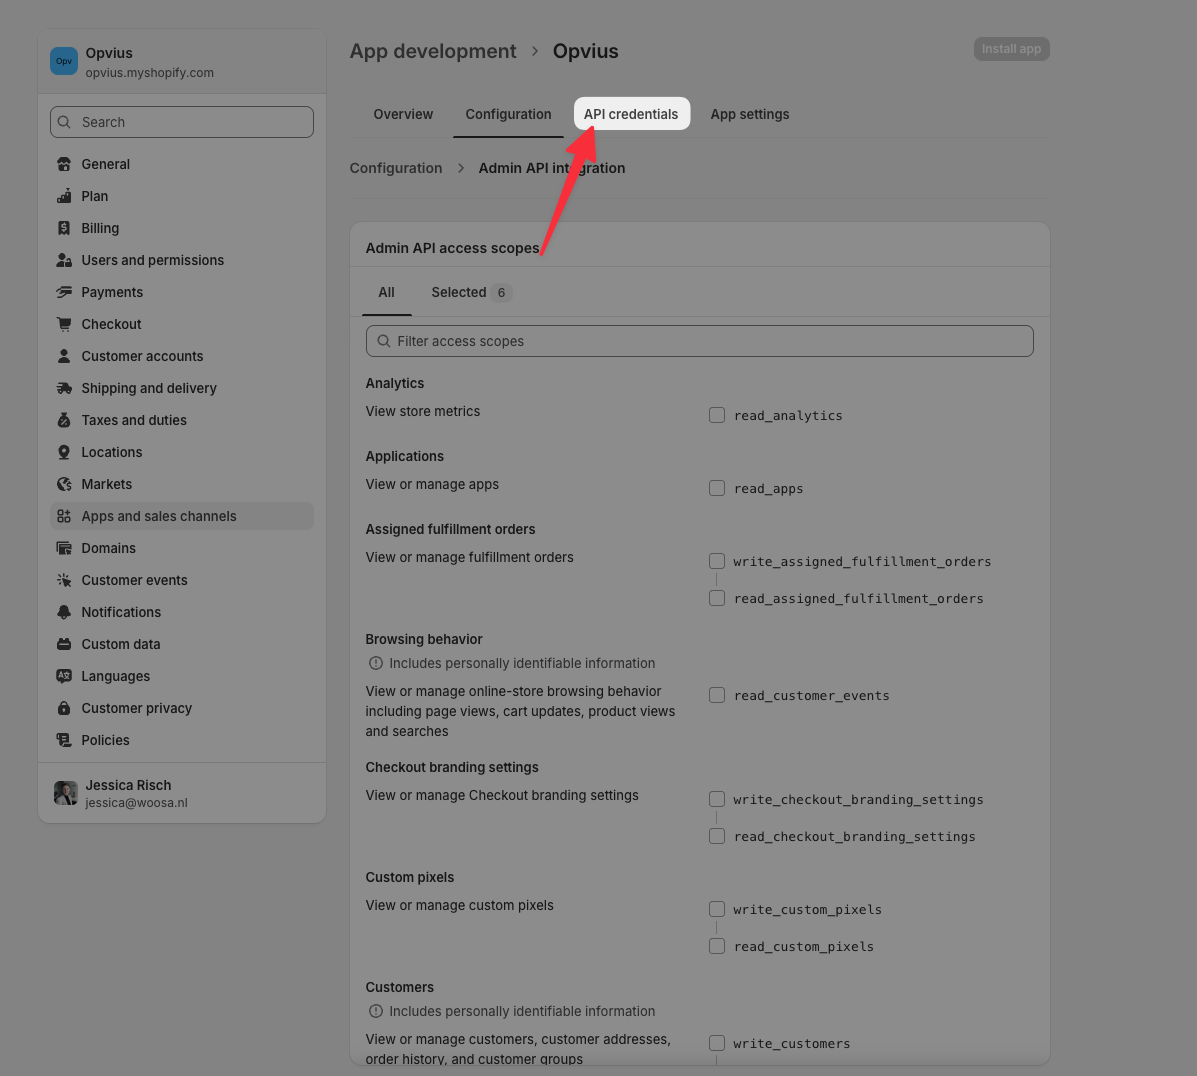The width and height of the screenshot is (1197, 1076).
Task: Enable the read_analytics checkbox
Action: [717, 415]
